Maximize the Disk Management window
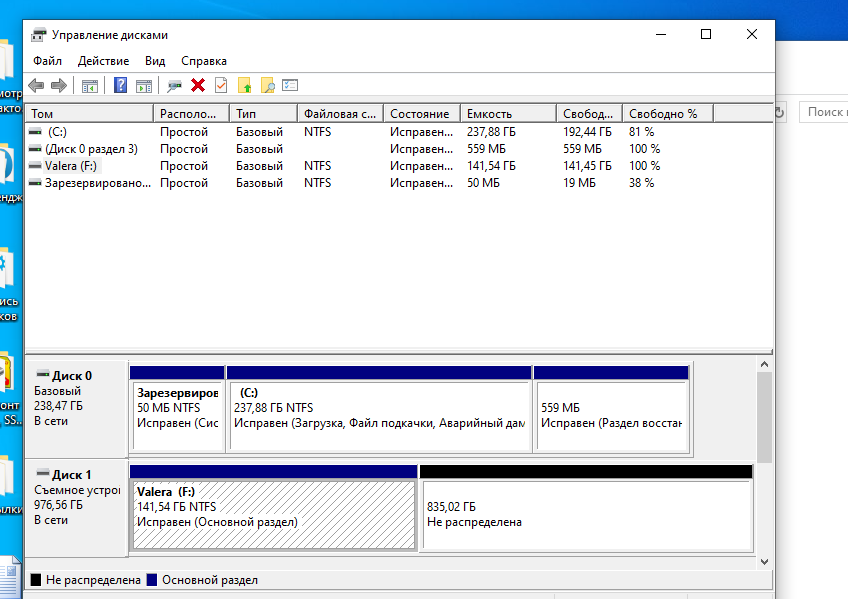This screenshot has height=599, width=848. point(706,35)
